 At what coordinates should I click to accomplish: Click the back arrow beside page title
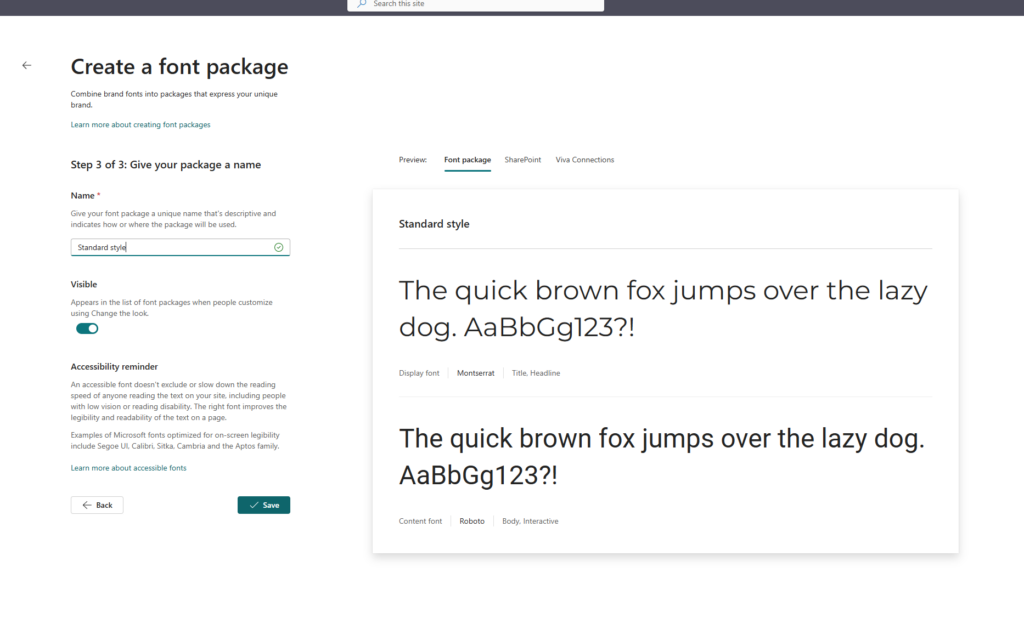pos(27,65)
